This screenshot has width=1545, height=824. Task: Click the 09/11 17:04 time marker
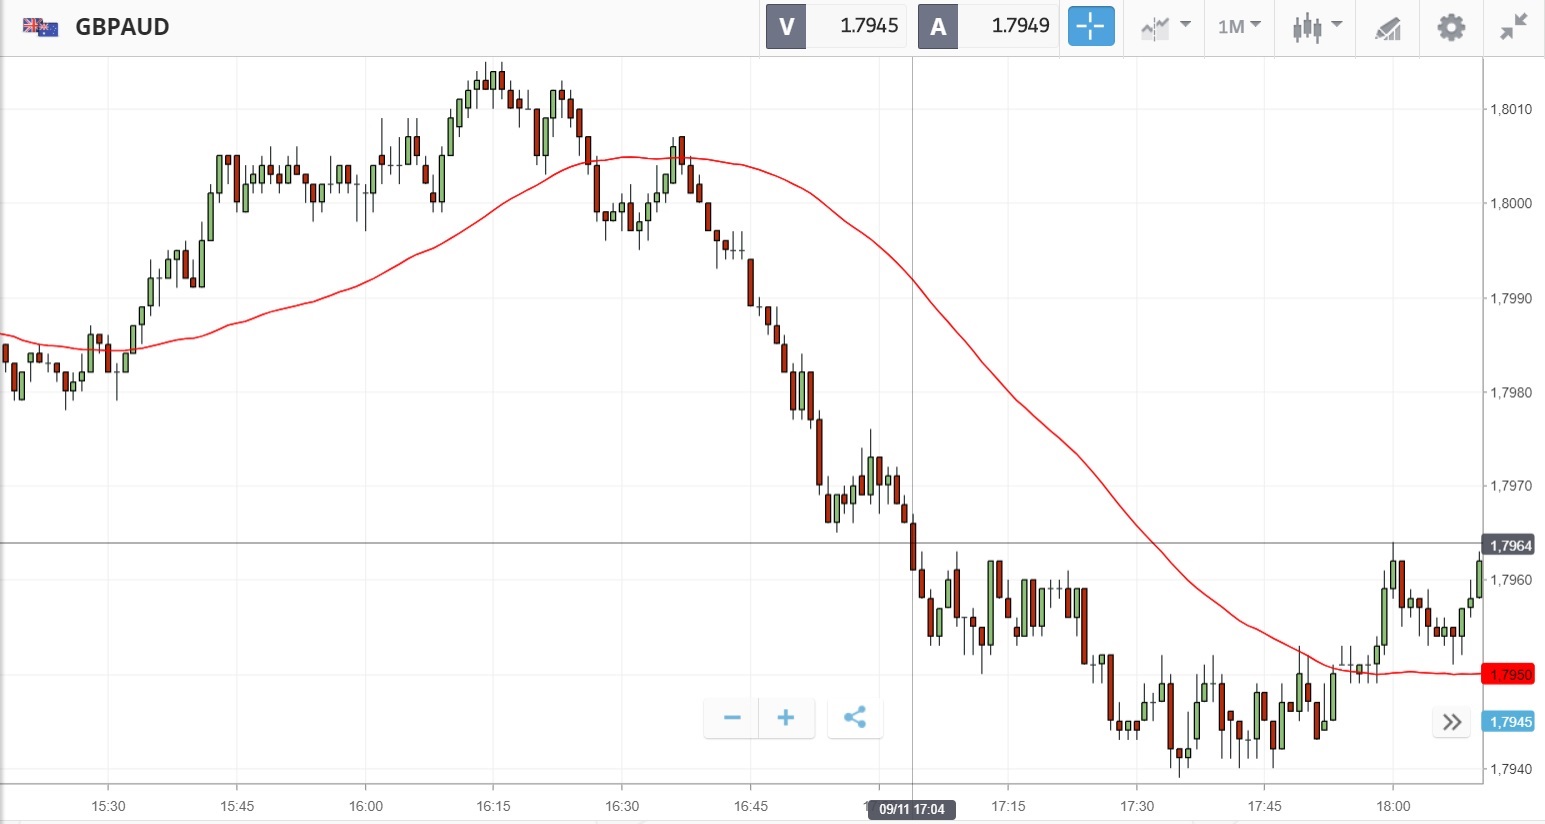coord(912,809)
